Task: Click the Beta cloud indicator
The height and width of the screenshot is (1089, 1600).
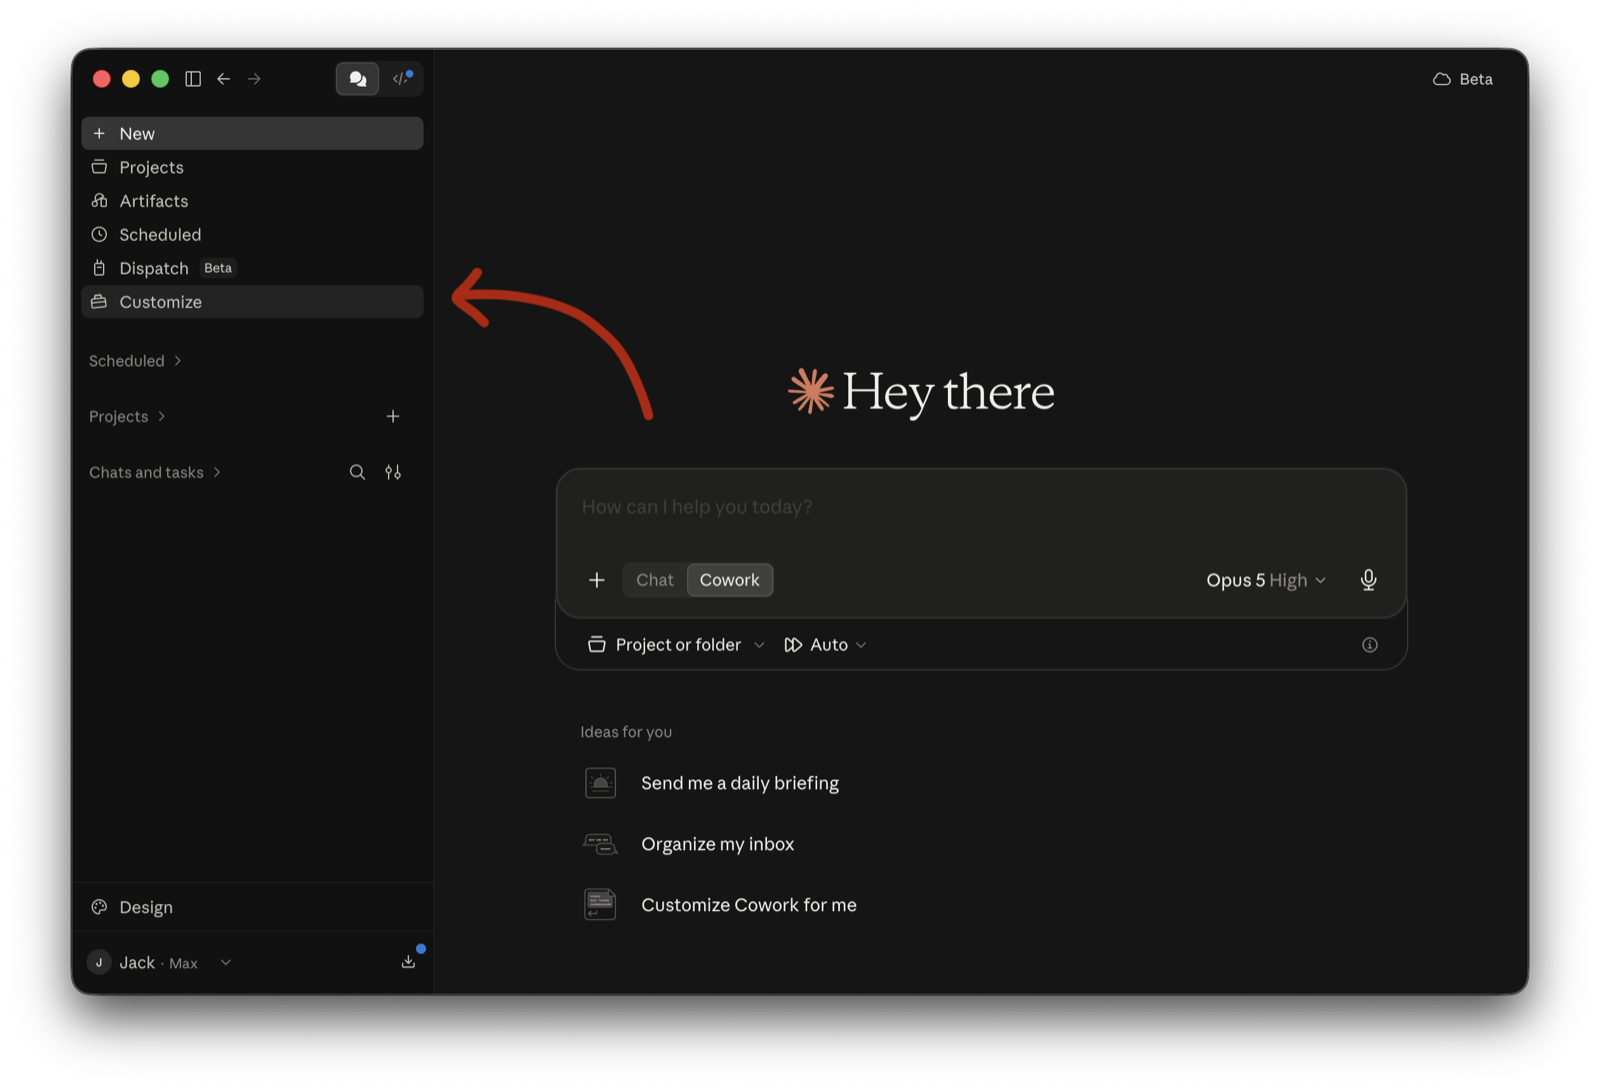Action: [1462, 79]
